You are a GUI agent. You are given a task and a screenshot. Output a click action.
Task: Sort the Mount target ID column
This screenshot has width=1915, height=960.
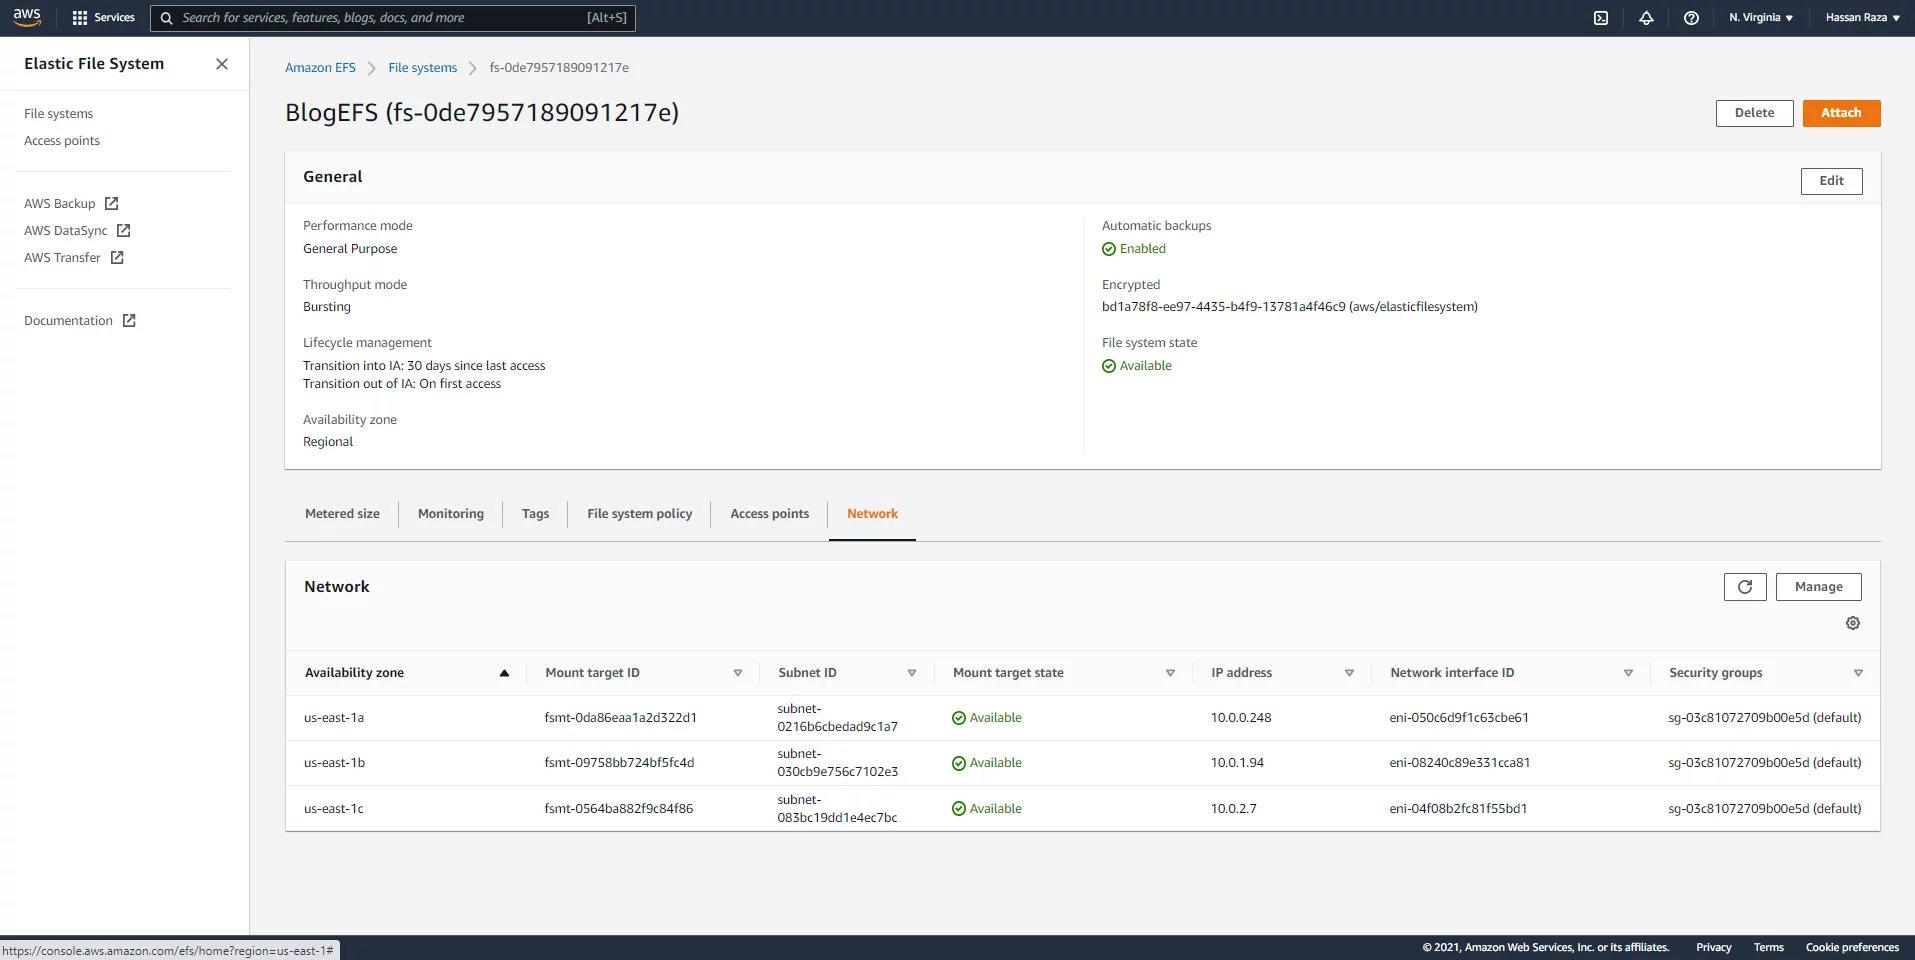coord(738,673)
